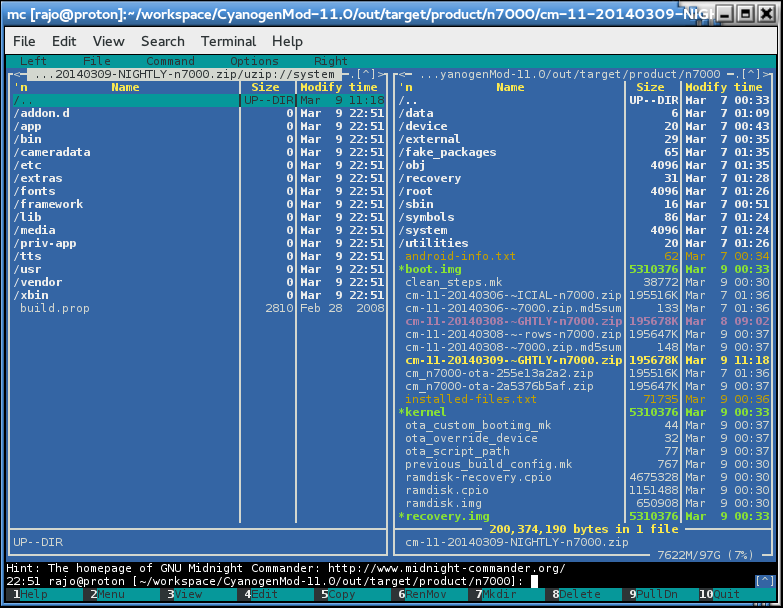This screenshot has height=608, width=783.
Task: Select build.prop file in left panel
Action: click(199, 308)
